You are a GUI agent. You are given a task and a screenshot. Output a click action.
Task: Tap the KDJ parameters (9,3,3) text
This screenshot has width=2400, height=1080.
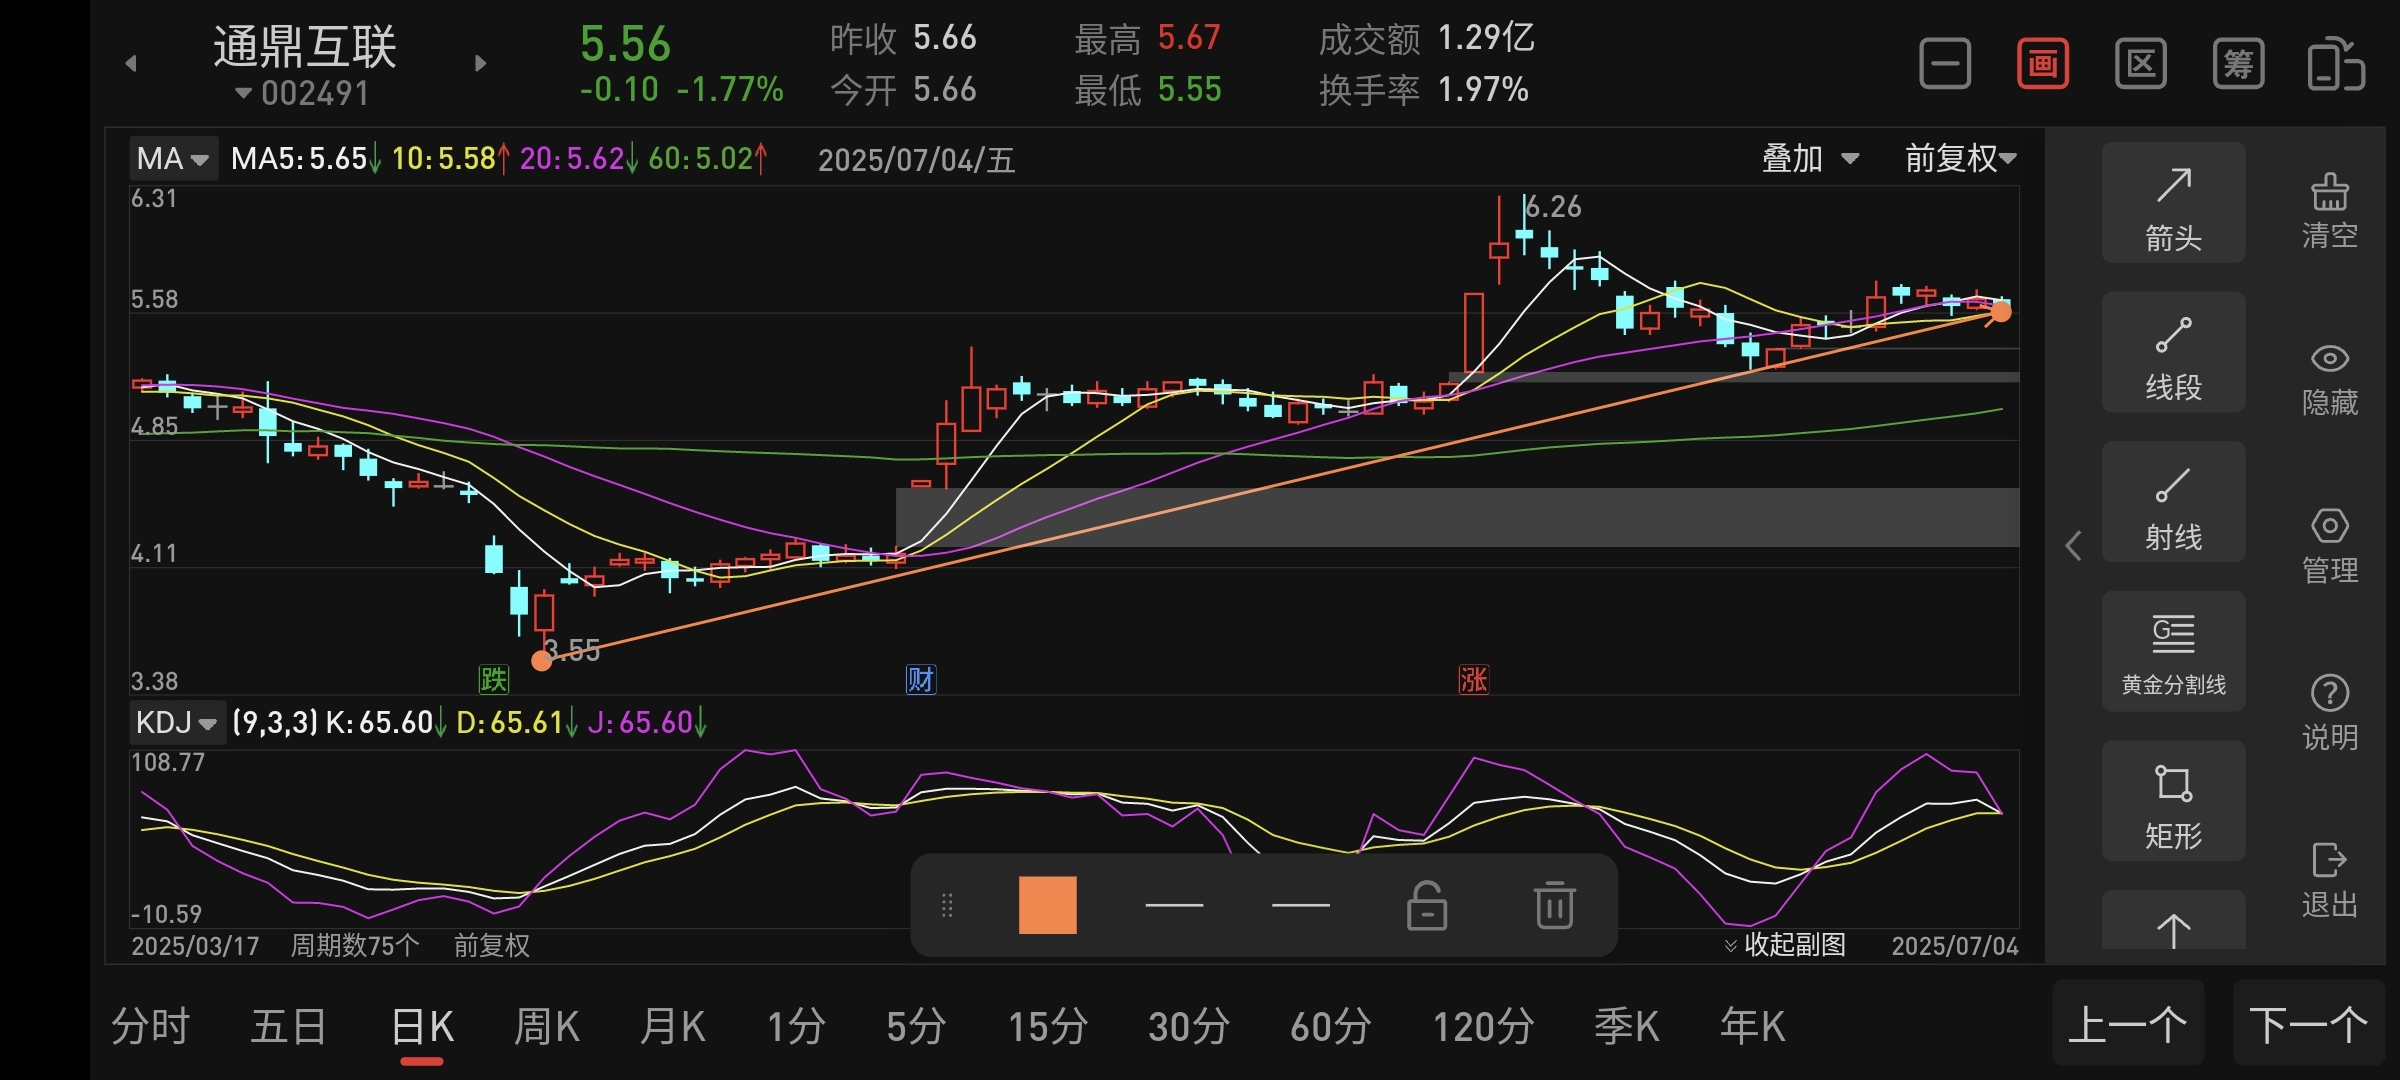pos(275,722)
